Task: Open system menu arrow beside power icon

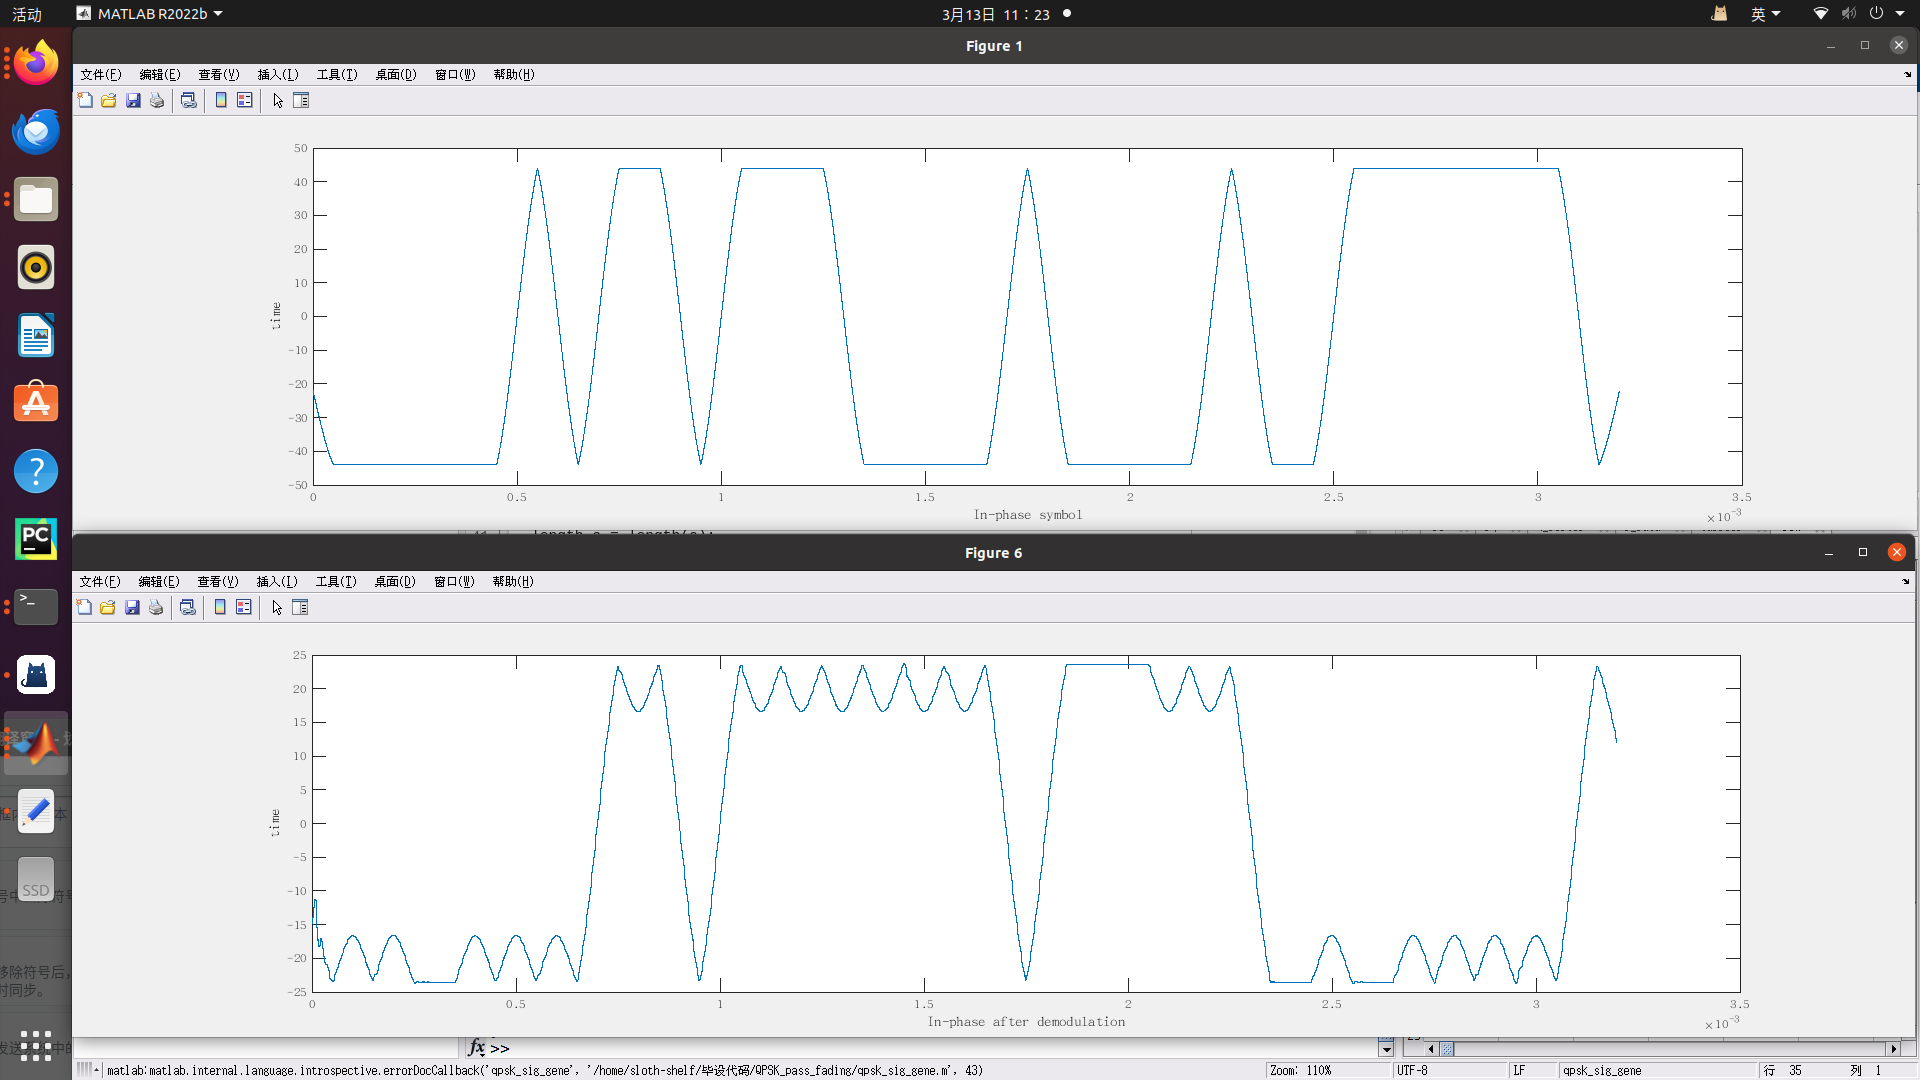Action: [x=1900, y=14]
